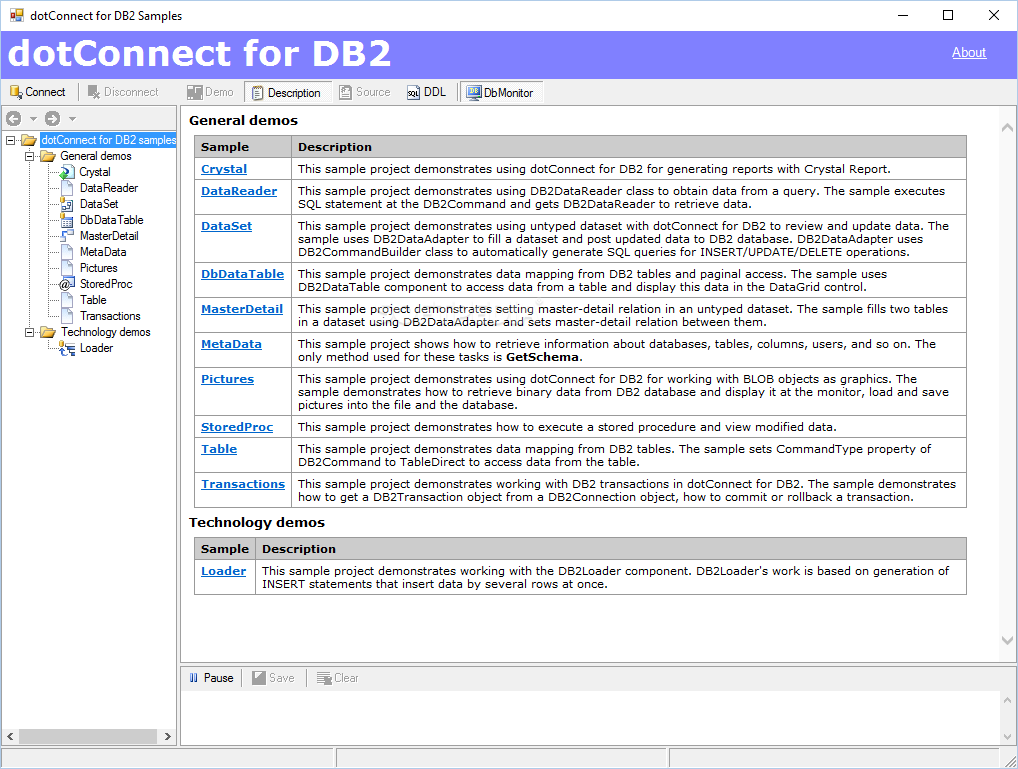Open the DbDataTable sample link in table
1018x769 pixels.
[x=242, y=274]
